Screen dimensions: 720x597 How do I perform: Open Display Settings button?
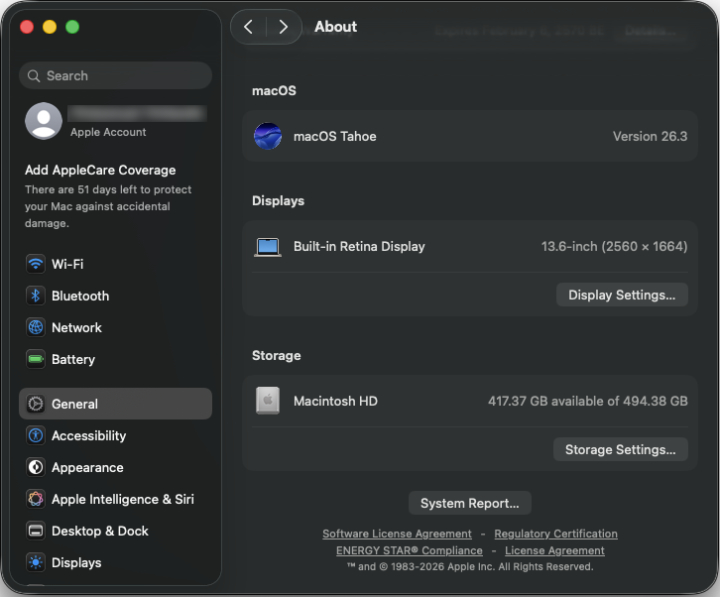621,295
